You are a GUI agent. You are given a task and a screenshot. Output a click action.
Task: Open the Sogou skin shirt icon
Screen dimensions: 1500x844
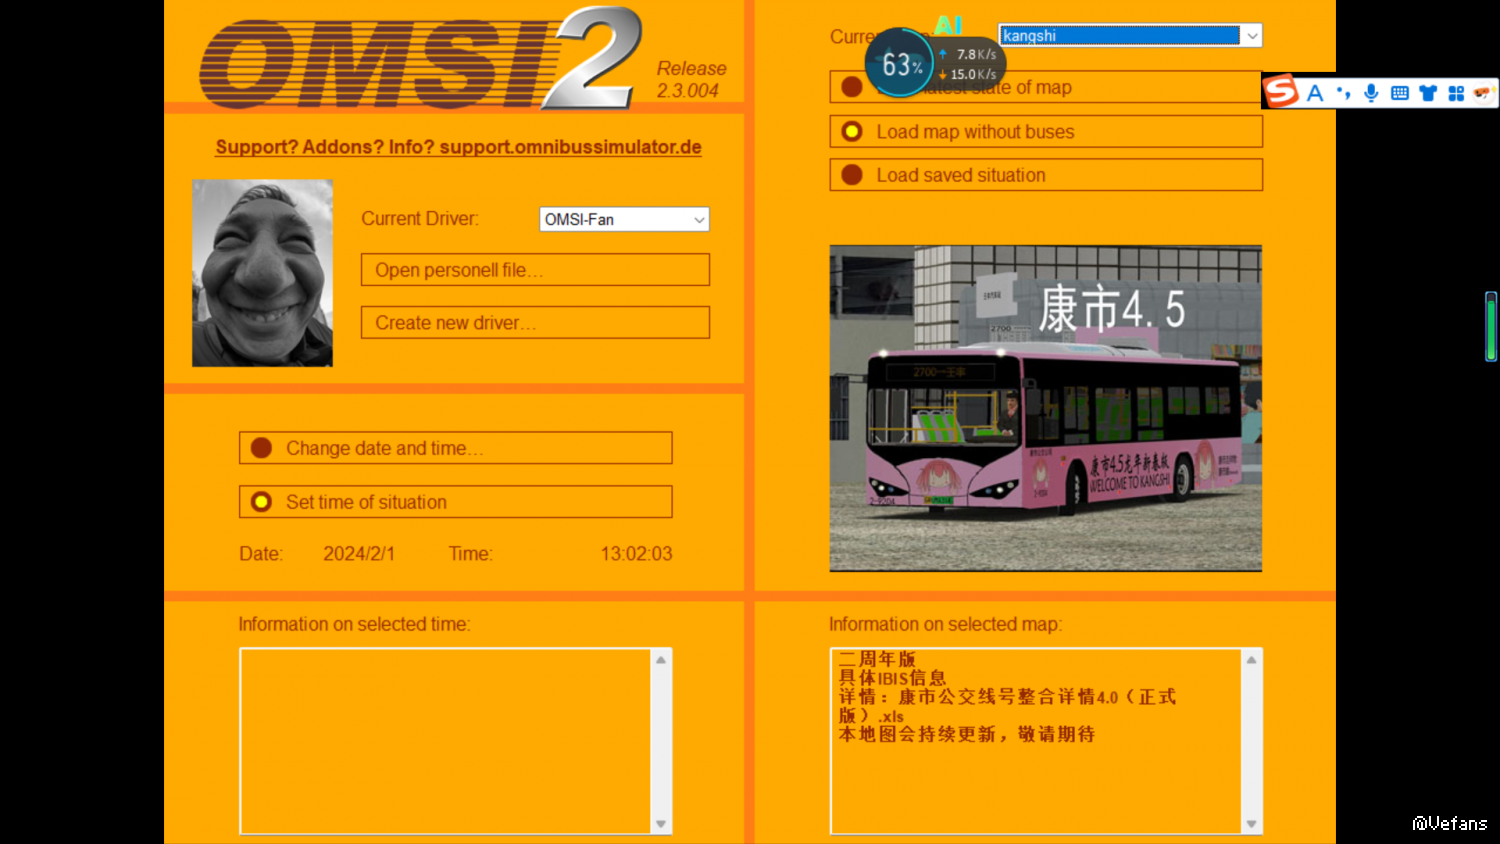coord(1428,93)
